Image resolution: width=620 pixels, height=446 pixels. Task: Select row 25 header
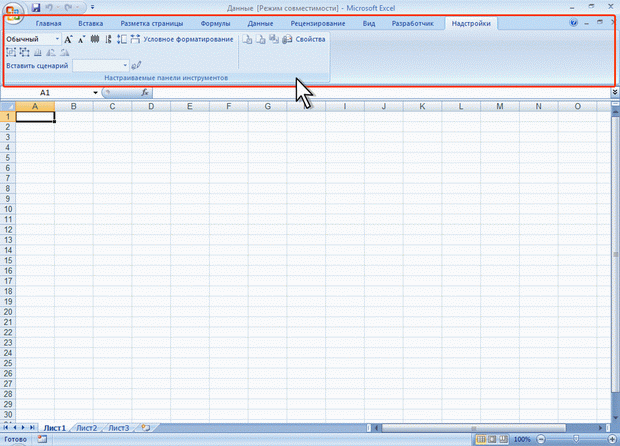click(8, 363)
